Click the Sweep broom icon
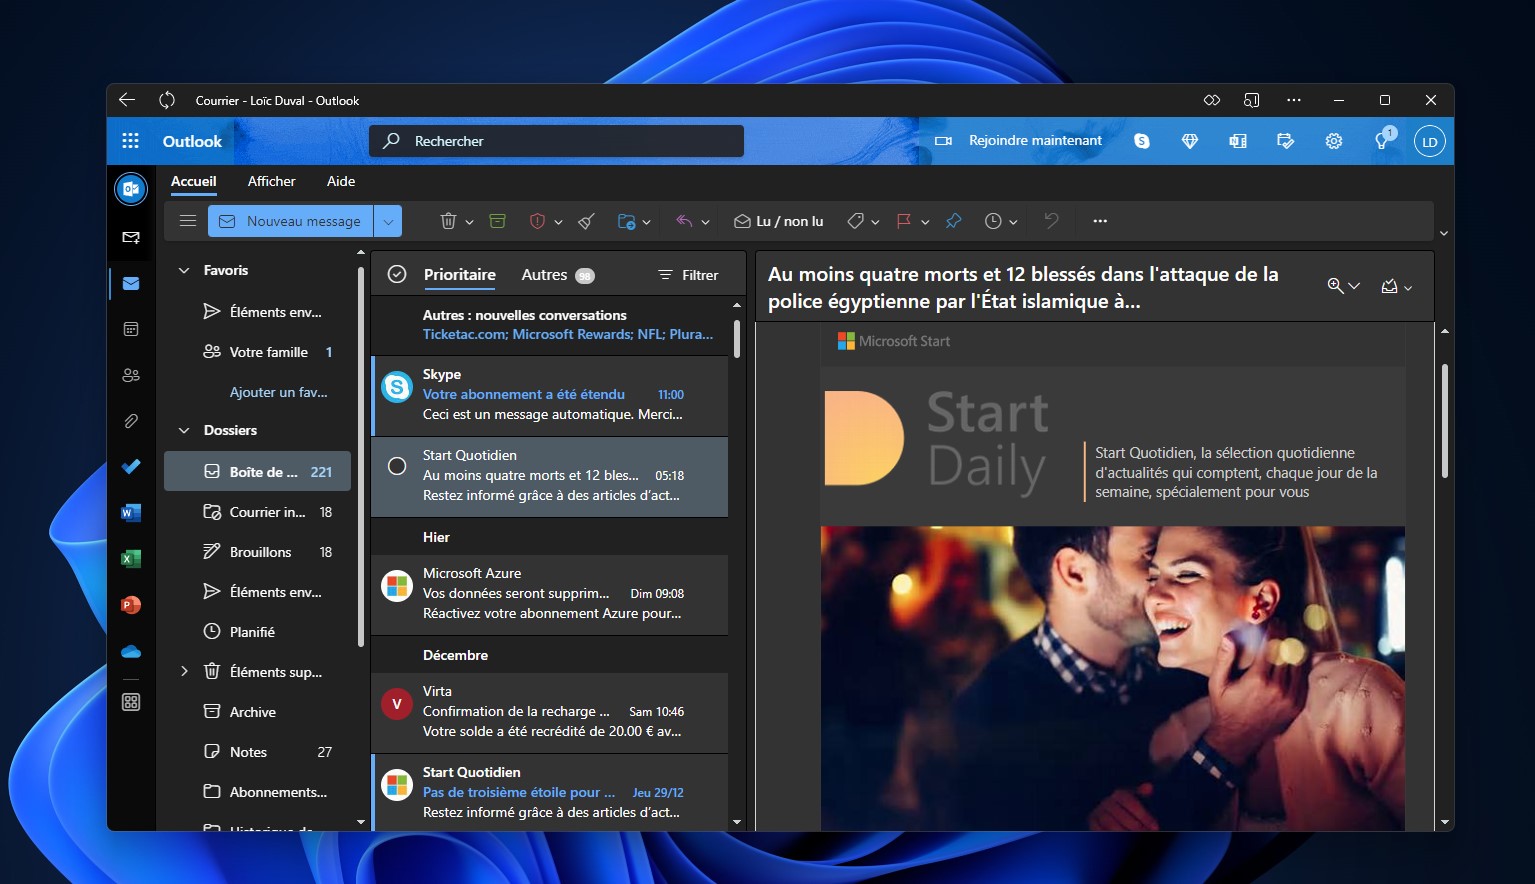 click(587, 221)
